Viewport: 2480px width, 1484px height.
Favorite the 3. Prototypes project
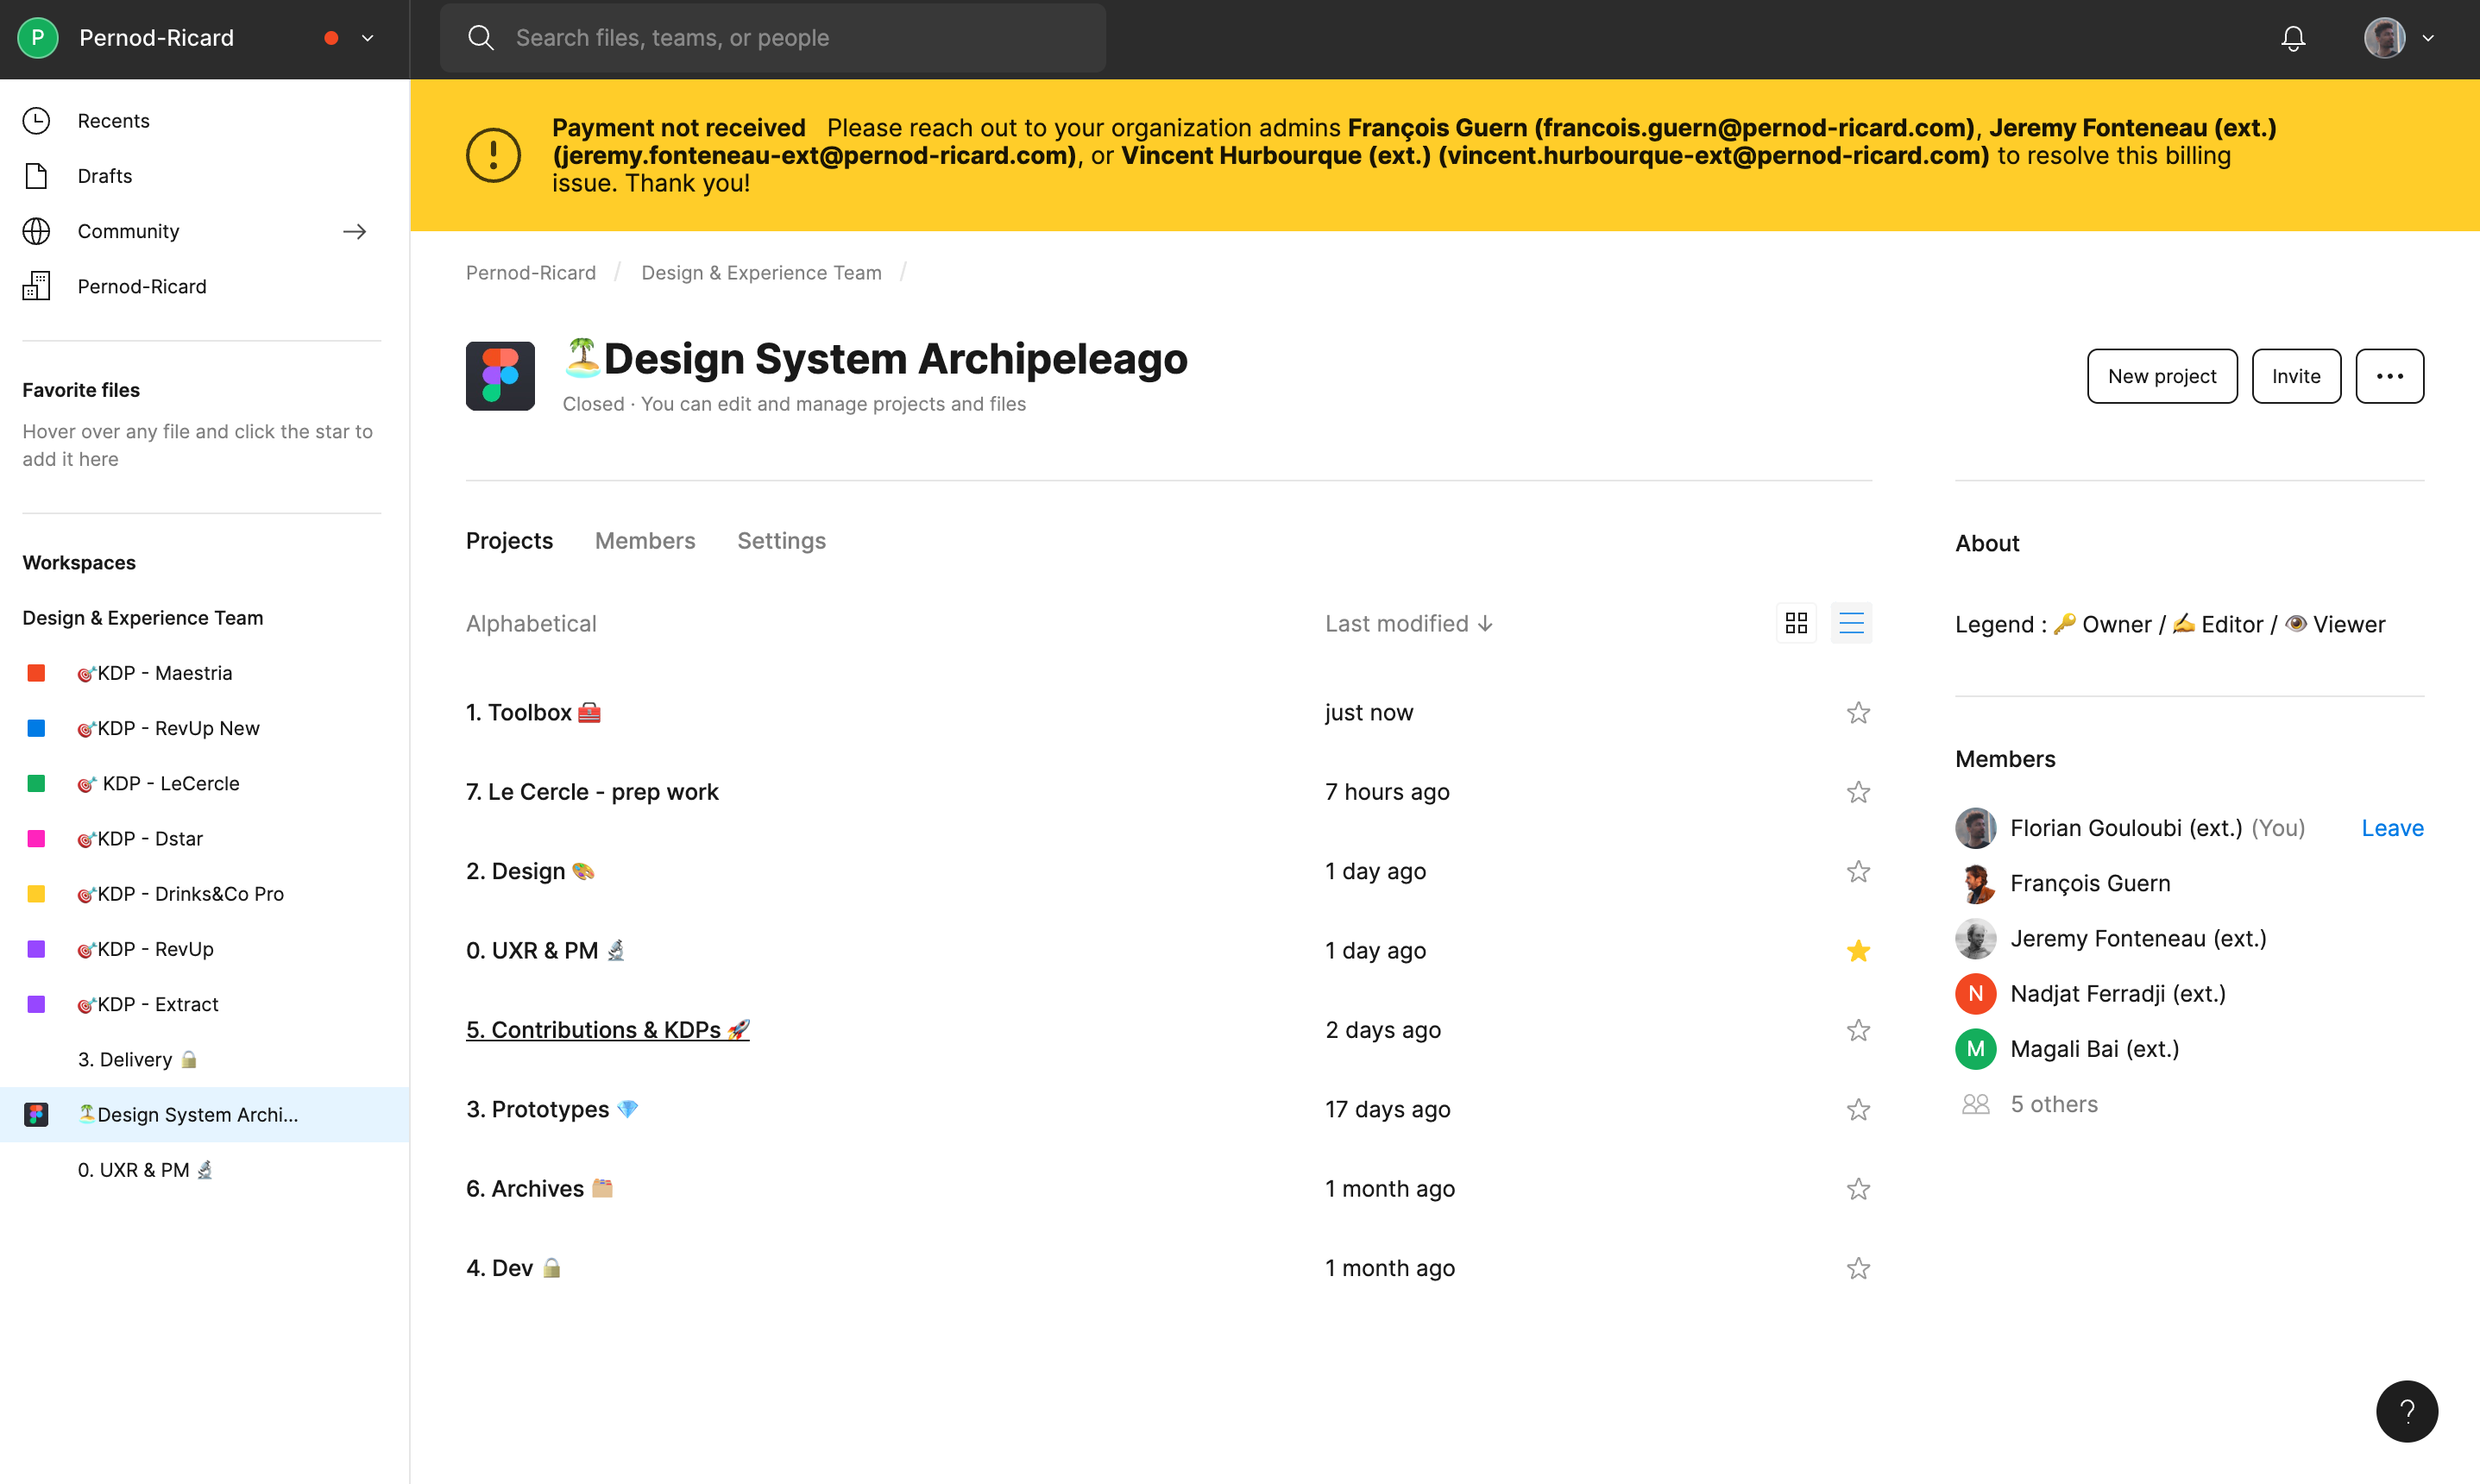[x=1858, y=1109]
